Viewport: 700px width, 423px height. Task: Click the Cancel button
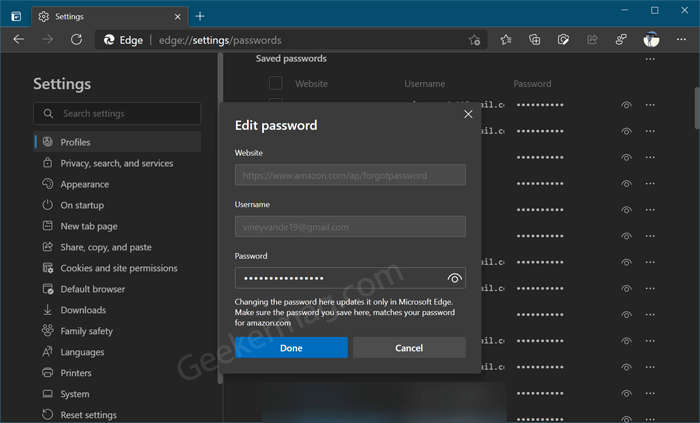(x=409, y=348)
